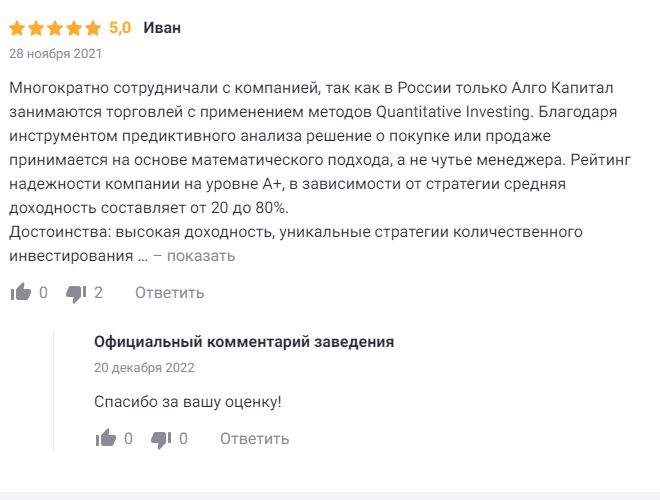The height and width of the screenshot is (500, 660).
Task: Click the review date 28 ноября 2021
Action: [55, 53]
